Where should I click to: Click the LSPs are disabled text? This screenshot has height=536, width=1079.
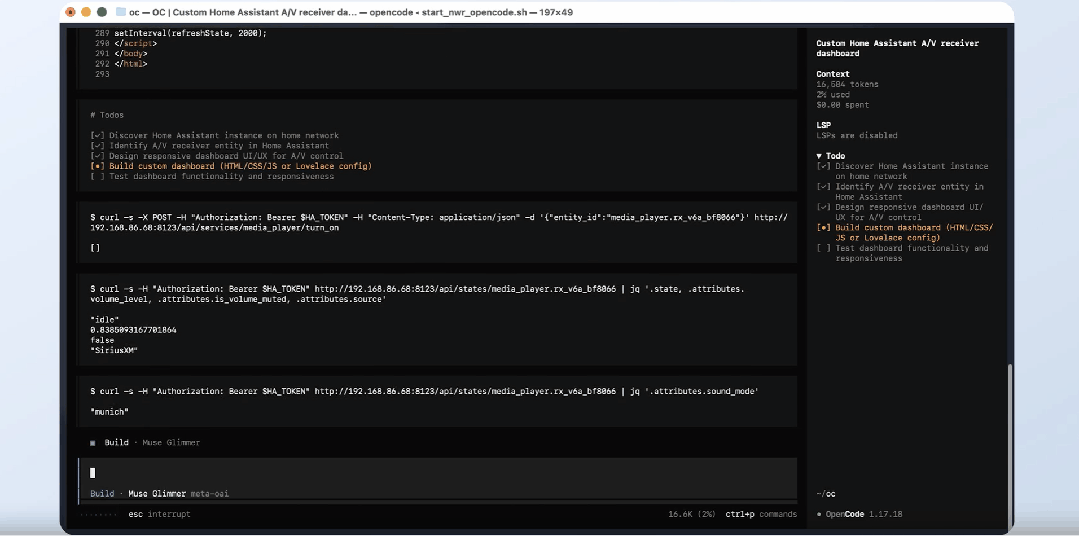coord(857,136)
